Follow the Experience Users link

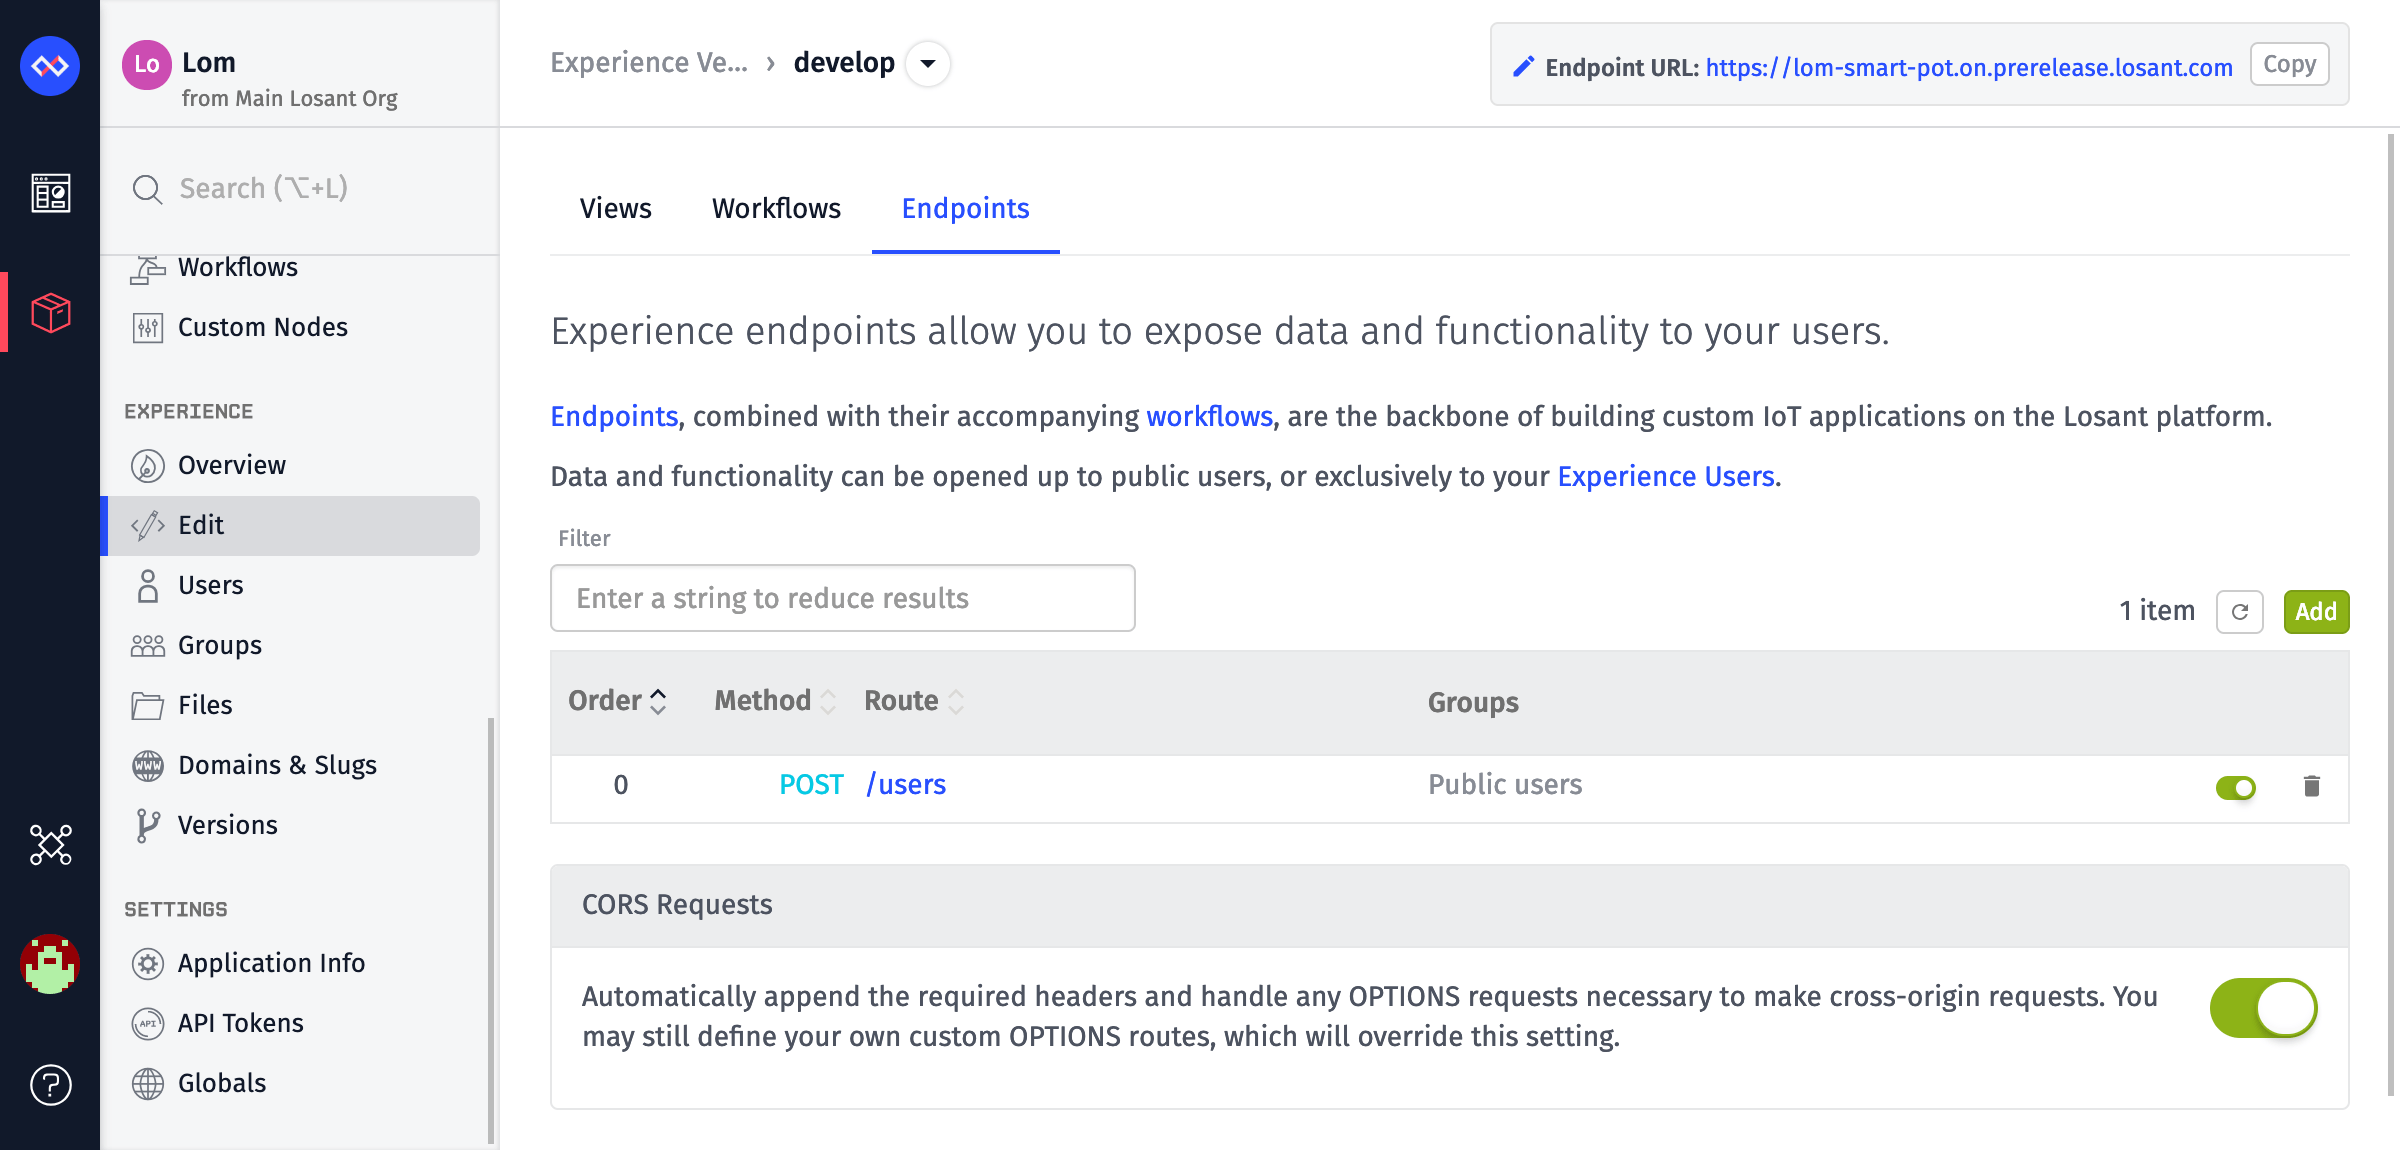pos(1666,476)
